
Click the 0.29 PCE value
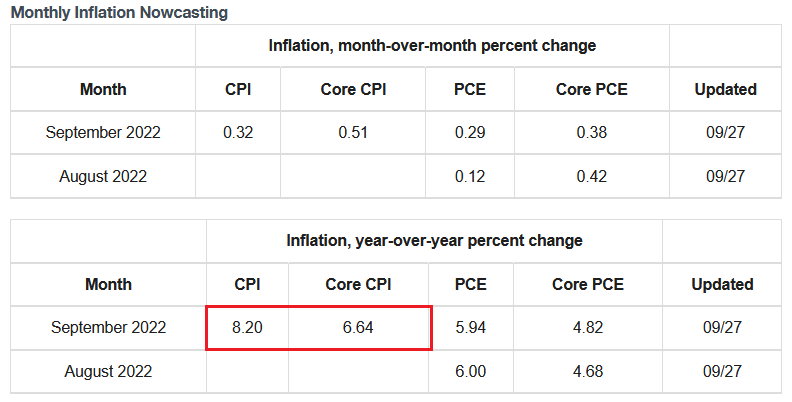pyautogui.click(x=469, y=132)
